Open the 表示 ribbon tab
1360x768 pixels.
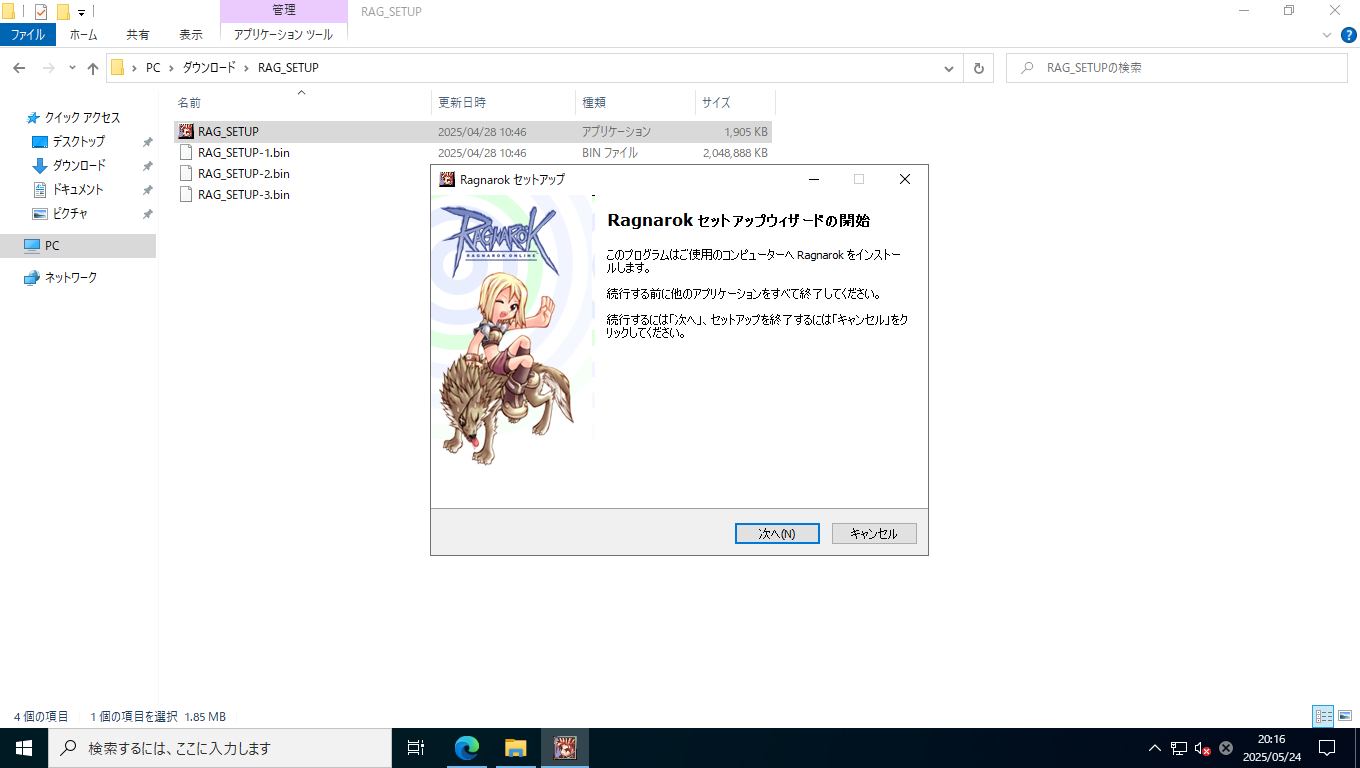[191, 34]
